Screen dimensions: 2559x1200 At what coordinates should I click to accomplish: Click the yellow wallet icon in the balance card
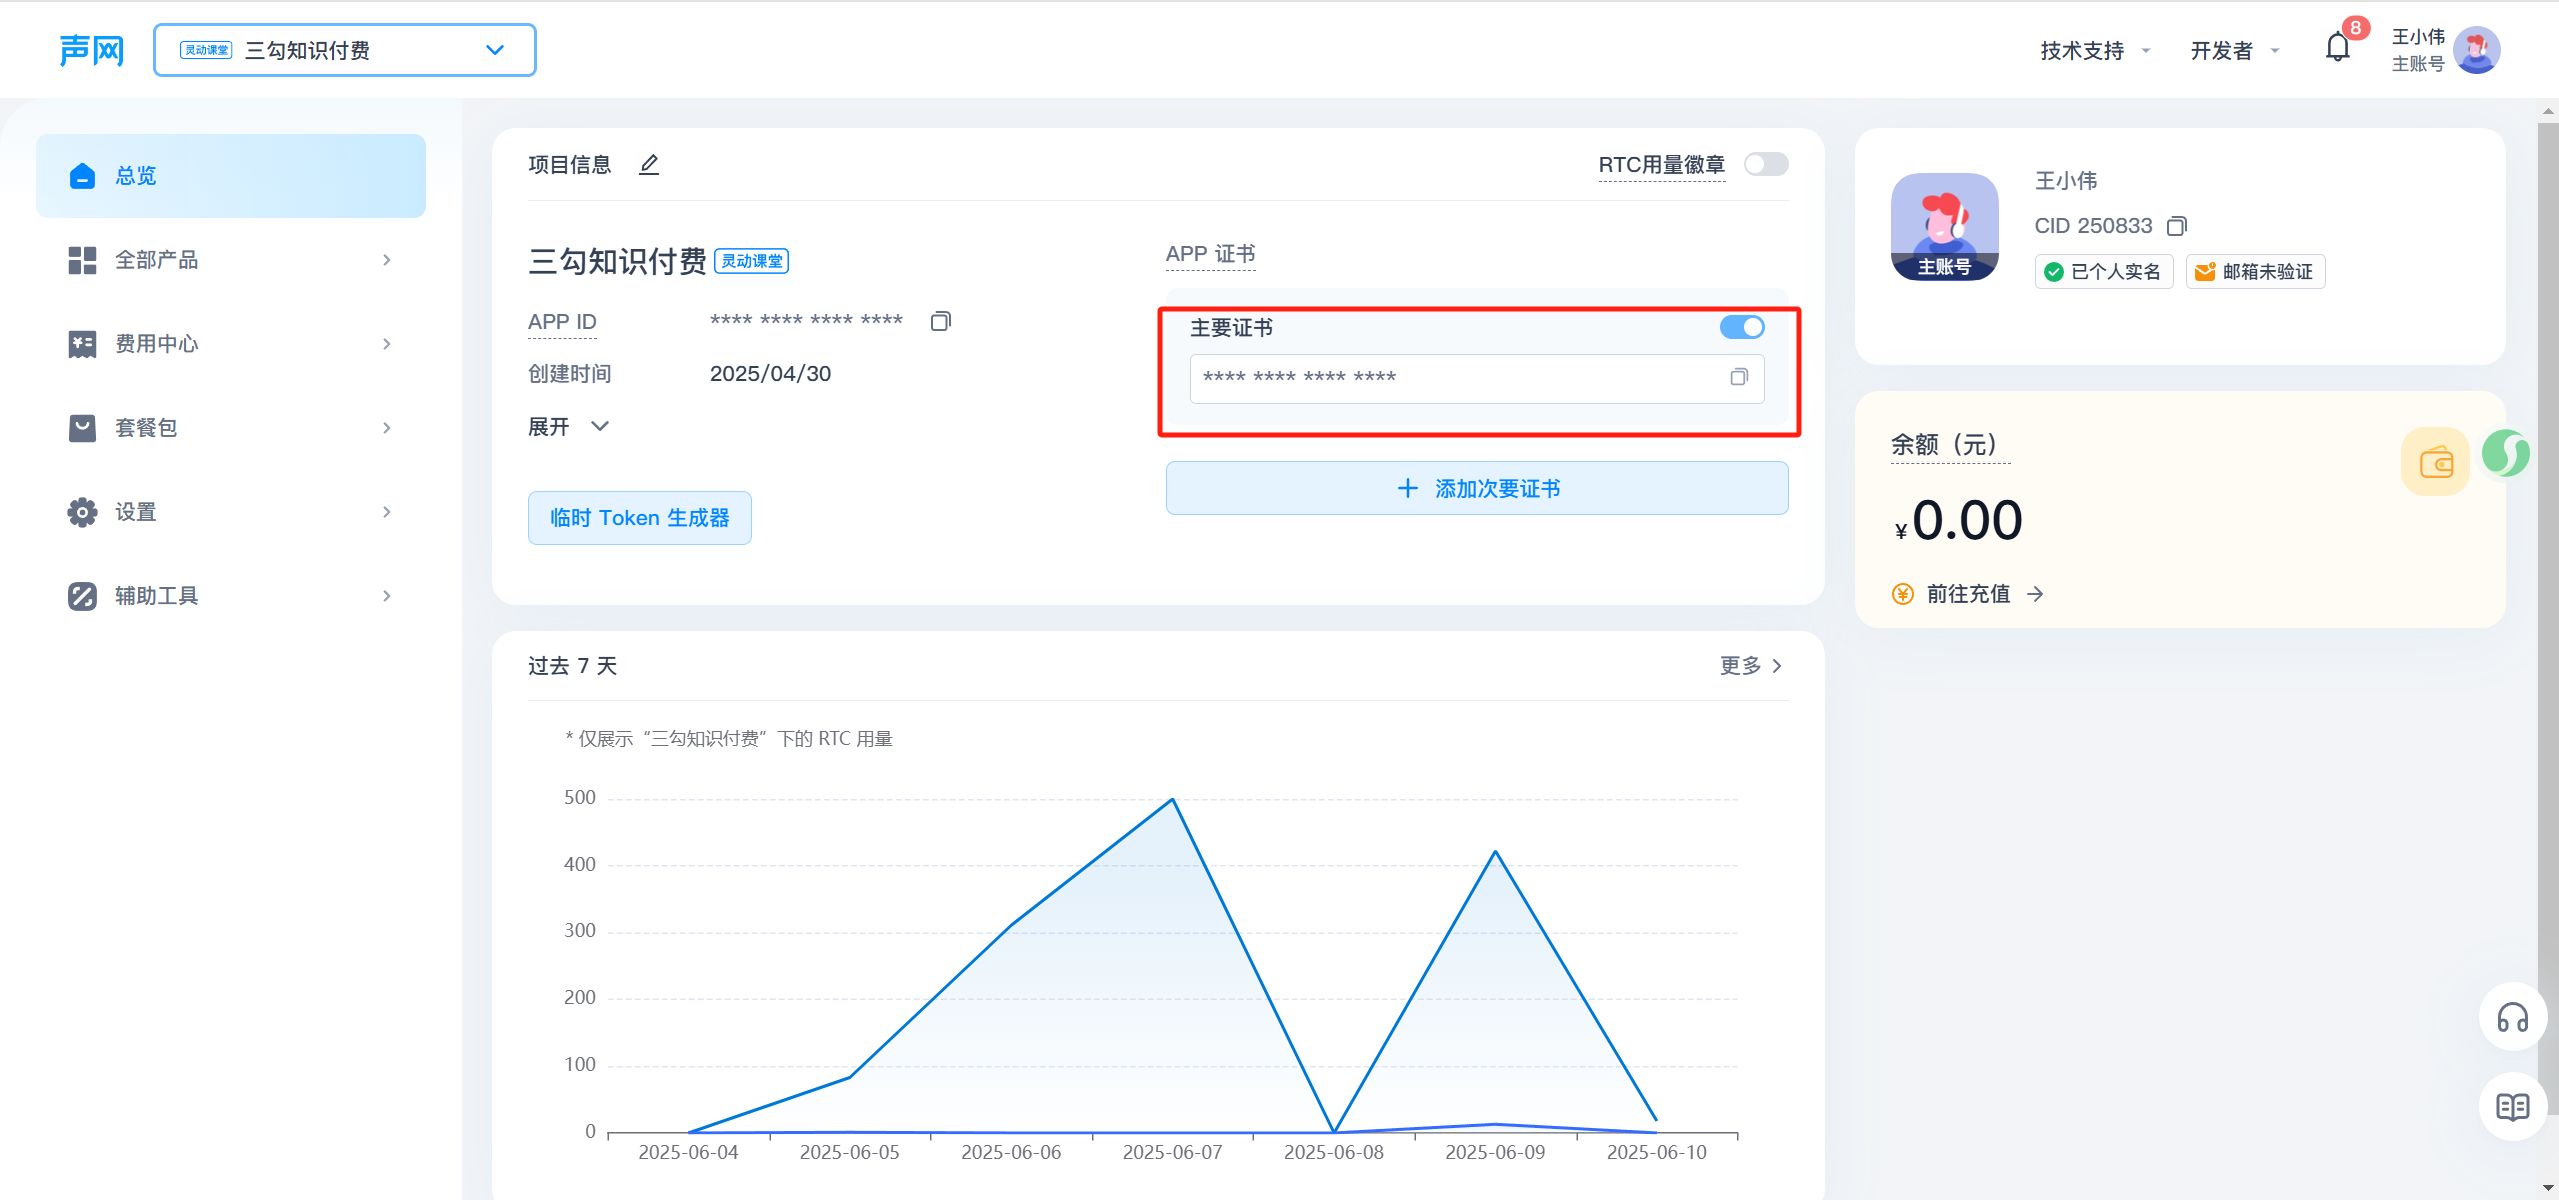tap(2435, 462)
